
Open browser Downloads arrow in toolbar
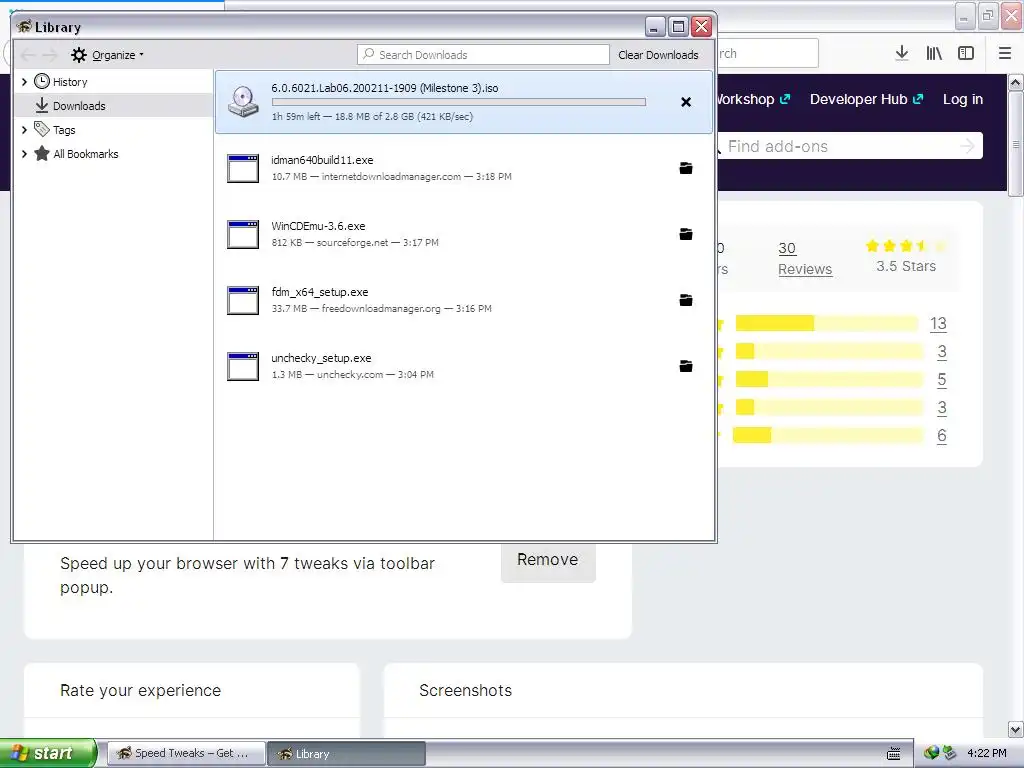[902, 53]
